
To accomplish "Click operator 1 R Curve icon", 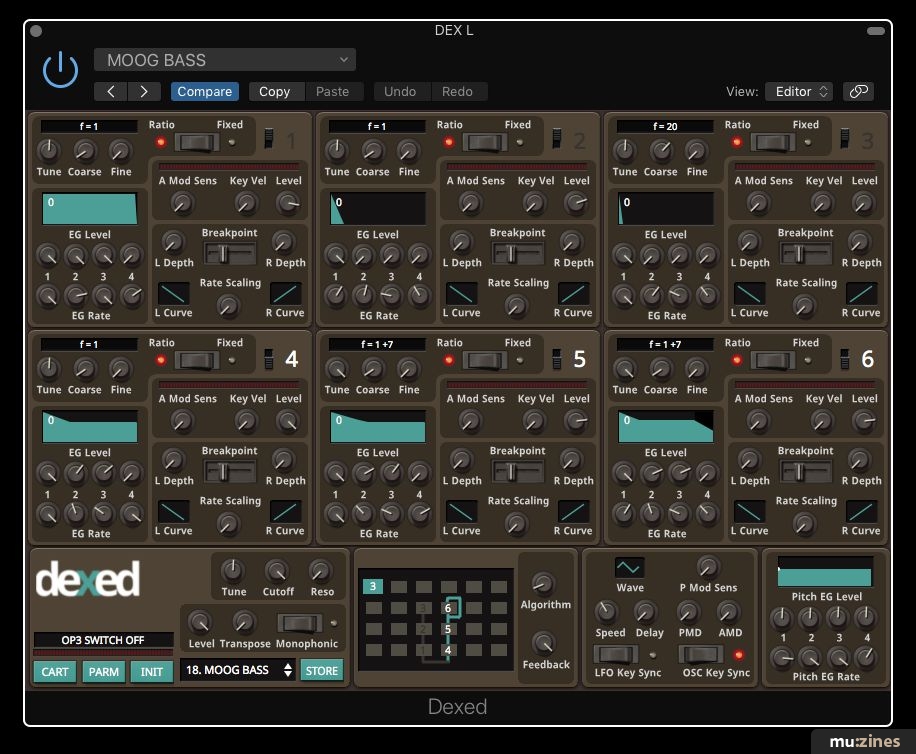I will pyautogui.click(x=285, y=293).
